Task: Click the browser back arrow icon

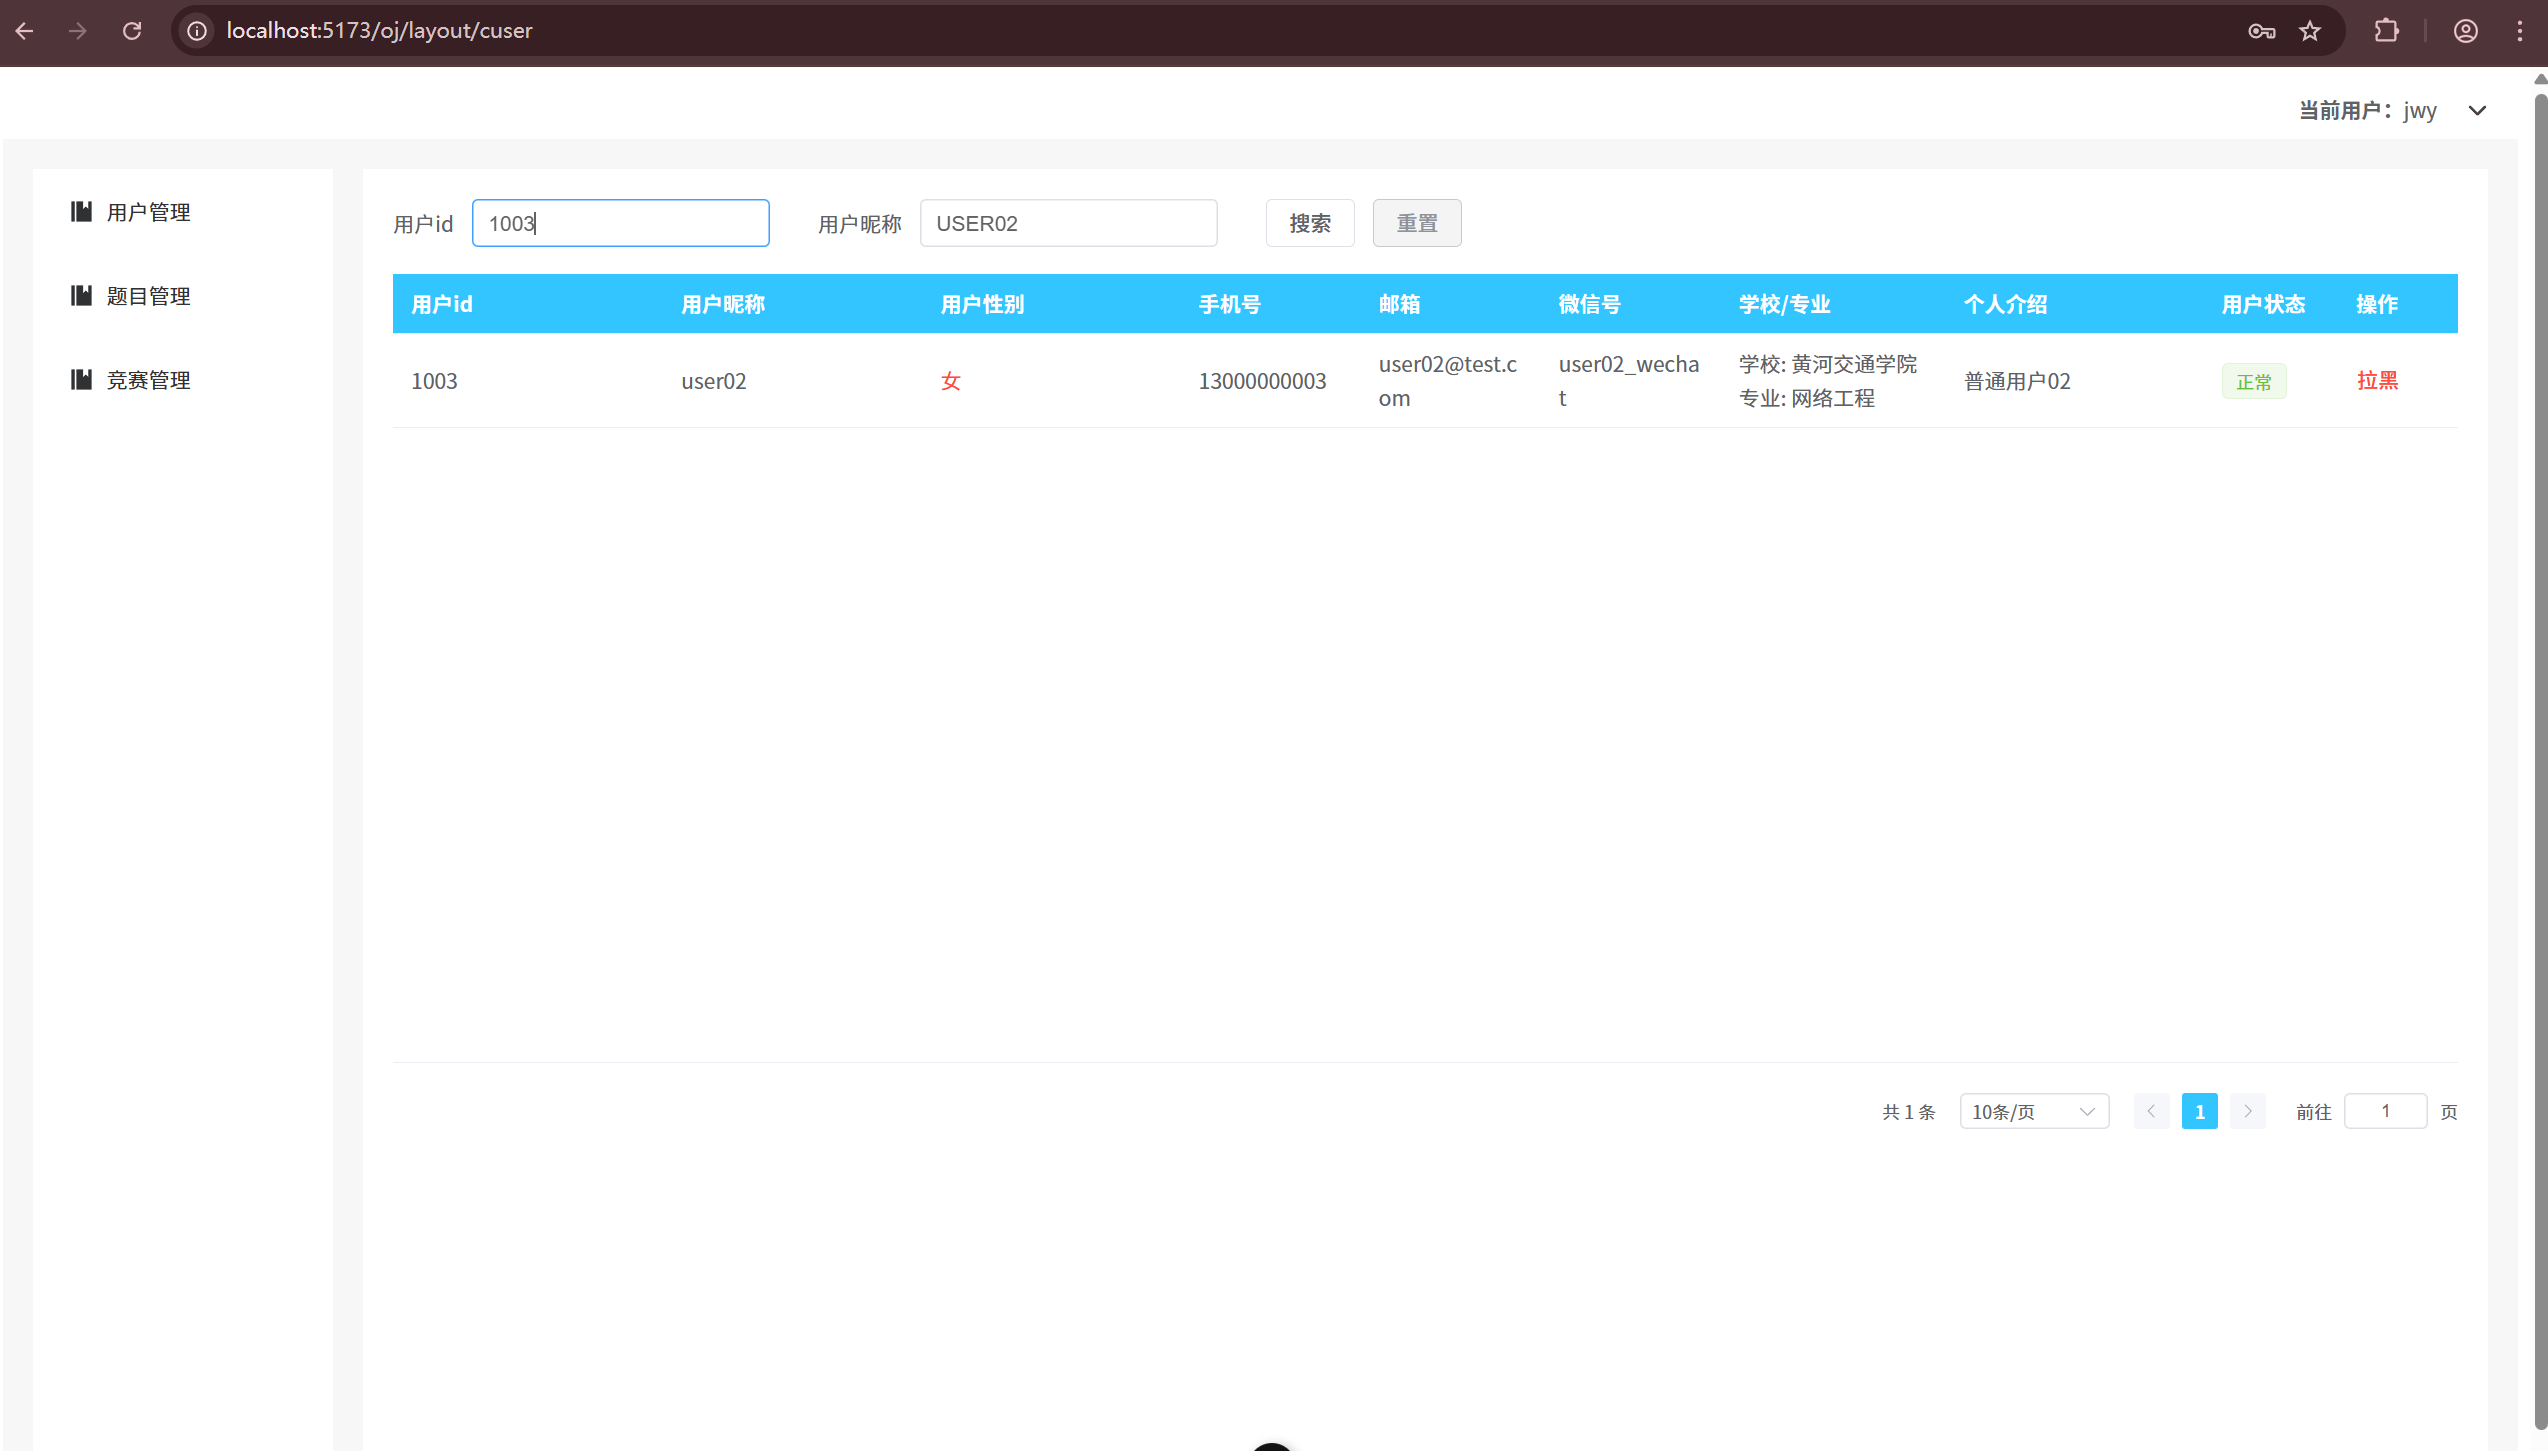Action: tap(25, 31)
